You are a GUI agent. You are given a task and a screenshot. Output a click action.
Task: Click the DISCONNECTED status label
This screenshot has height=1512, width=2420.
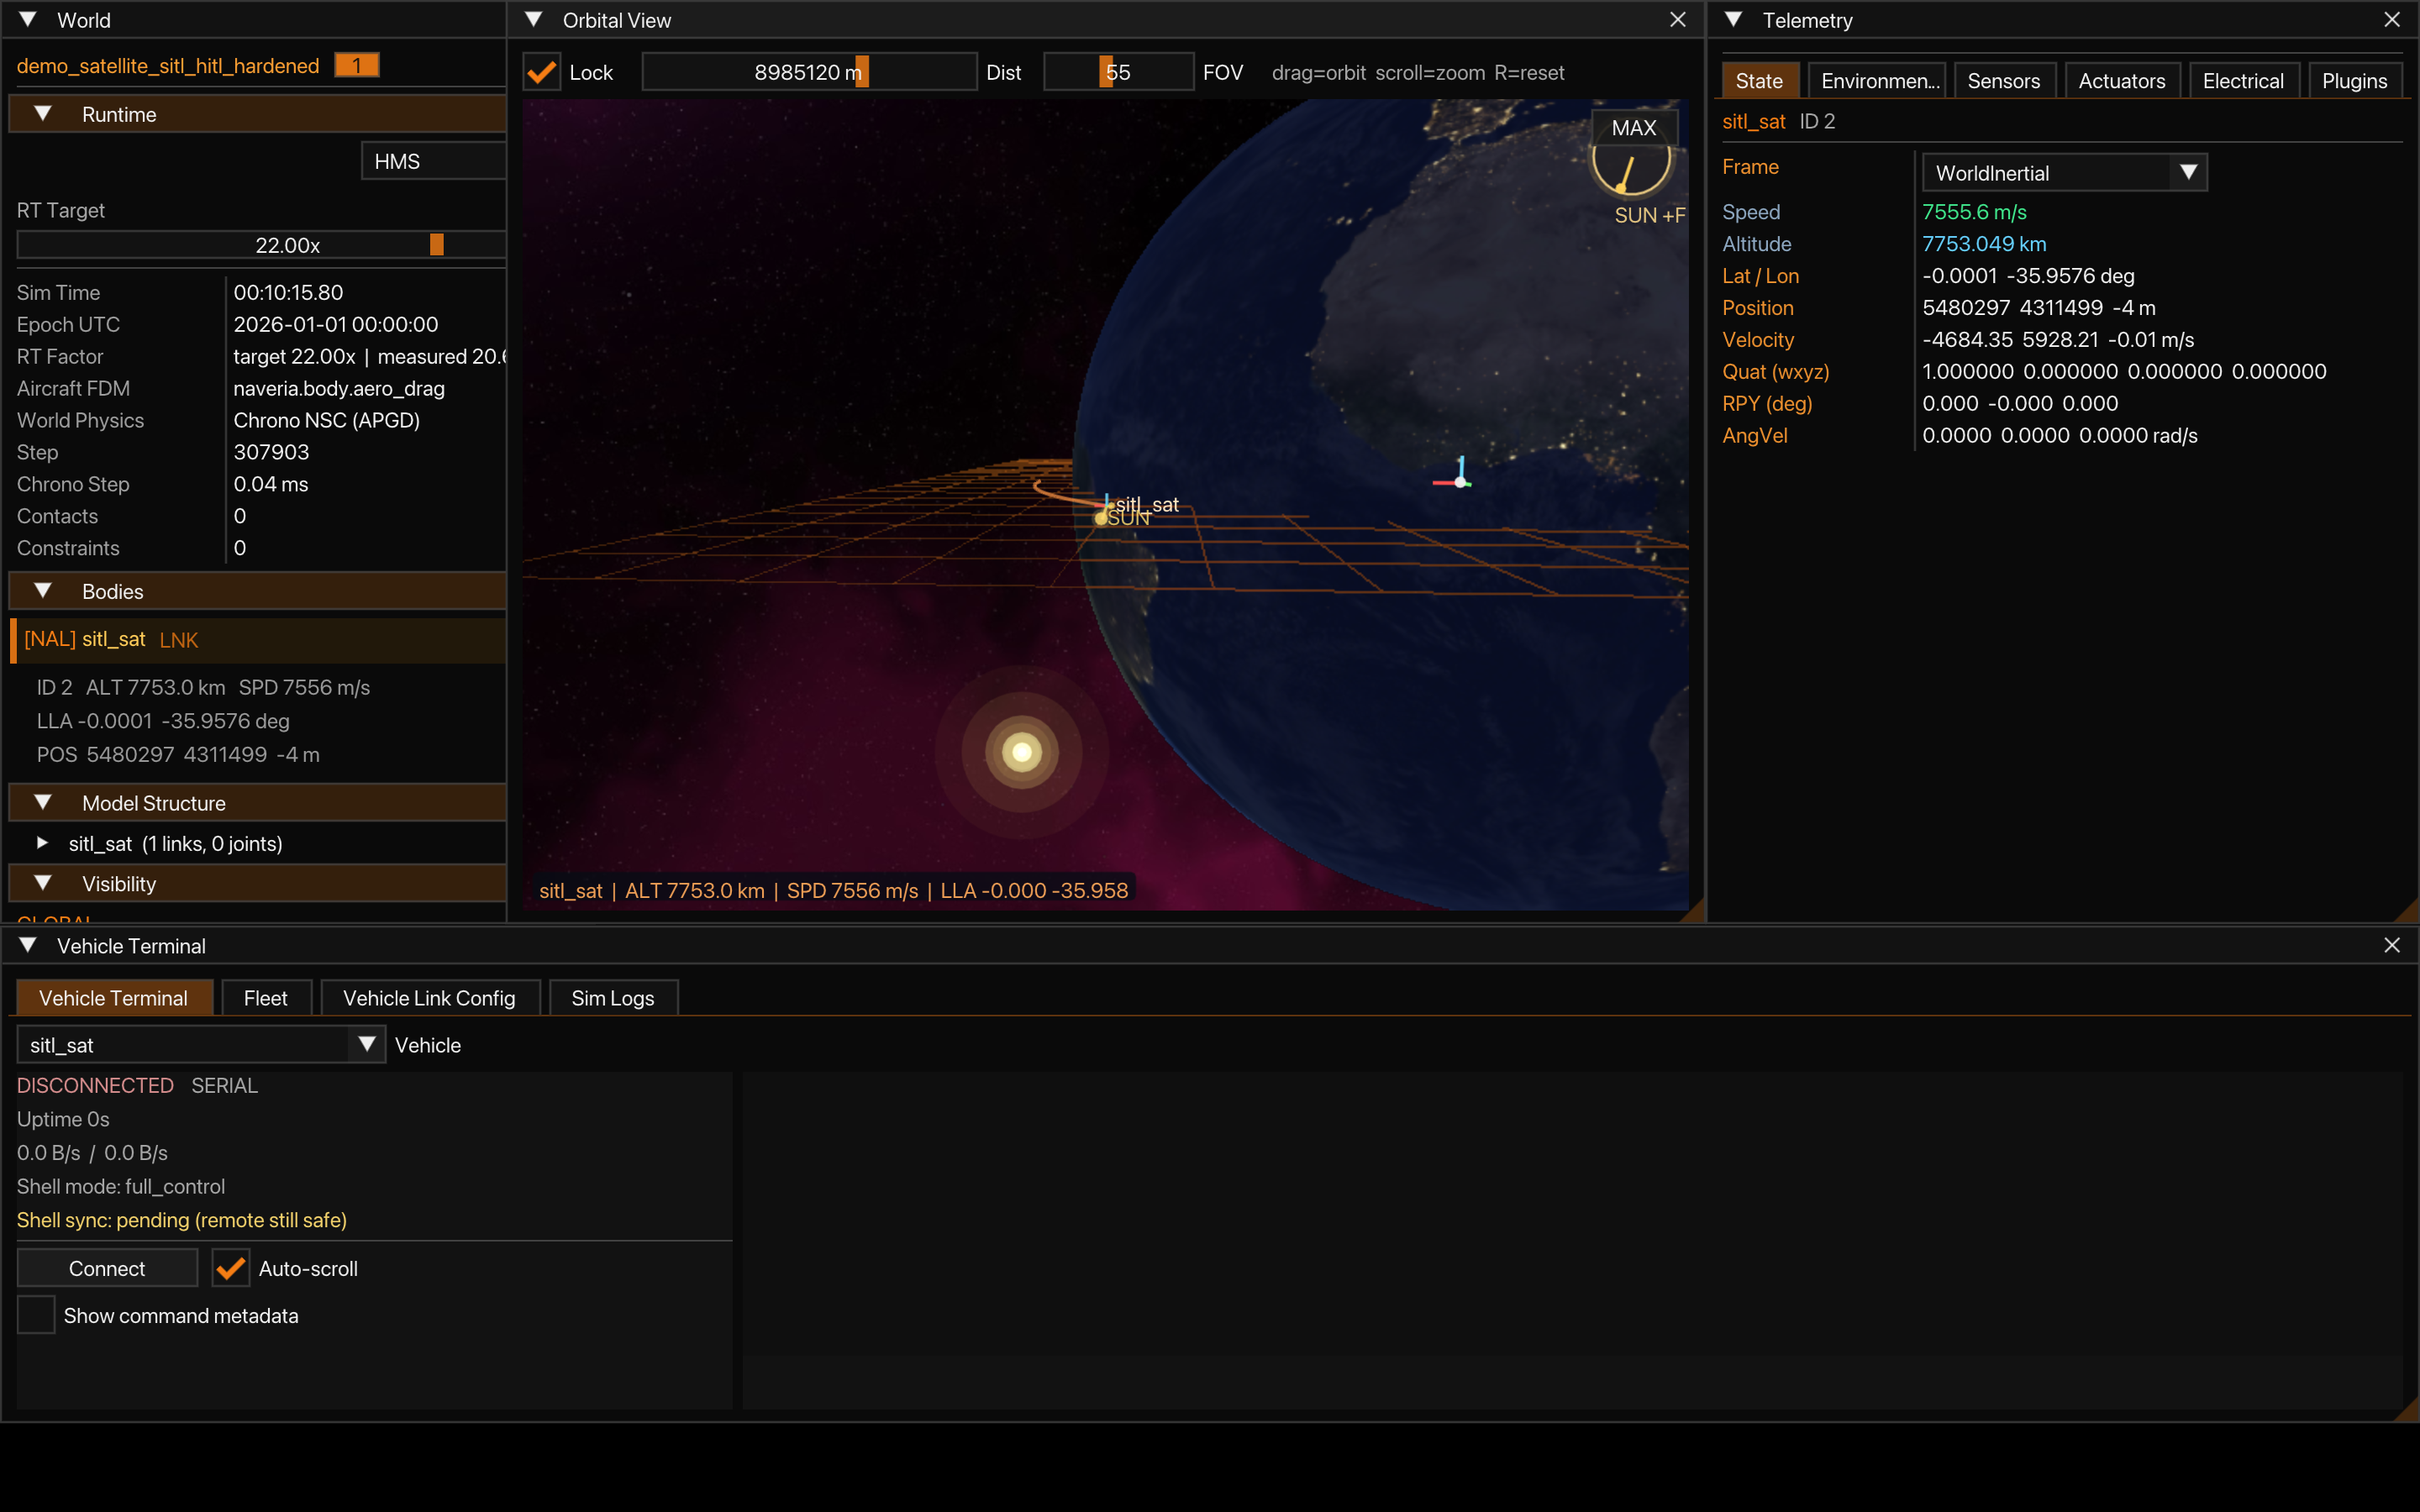coord(95,1085)
